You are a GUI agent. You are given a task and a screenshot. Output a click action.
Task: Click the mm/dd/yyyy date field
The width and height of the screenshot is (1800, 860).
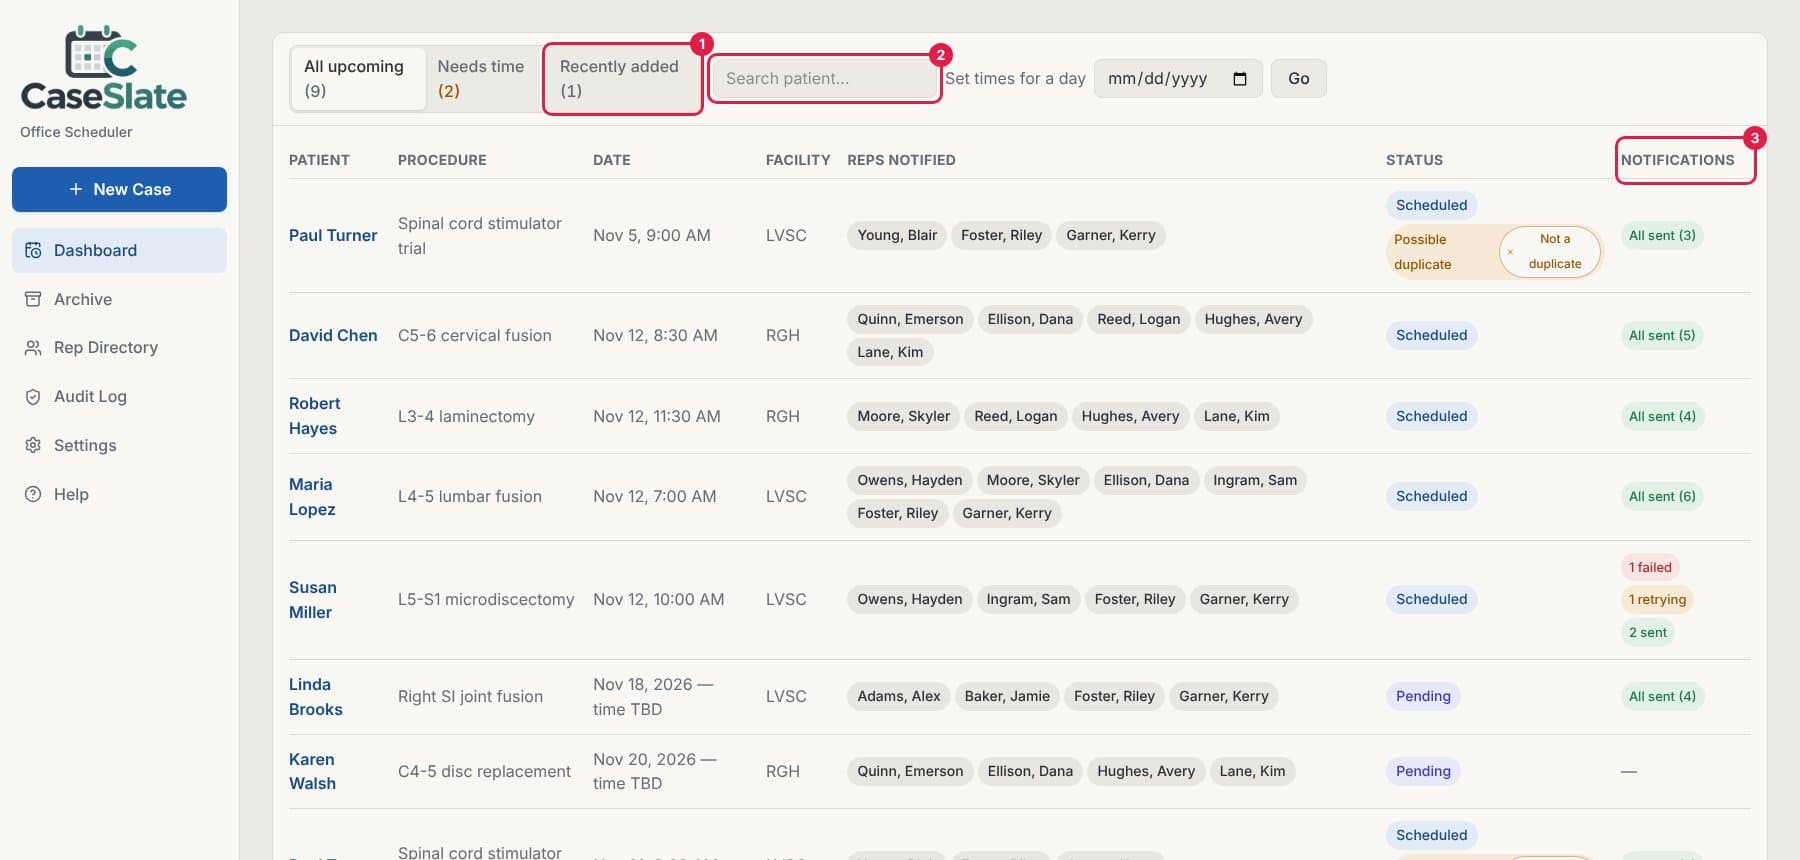(x=1177, y=78)
